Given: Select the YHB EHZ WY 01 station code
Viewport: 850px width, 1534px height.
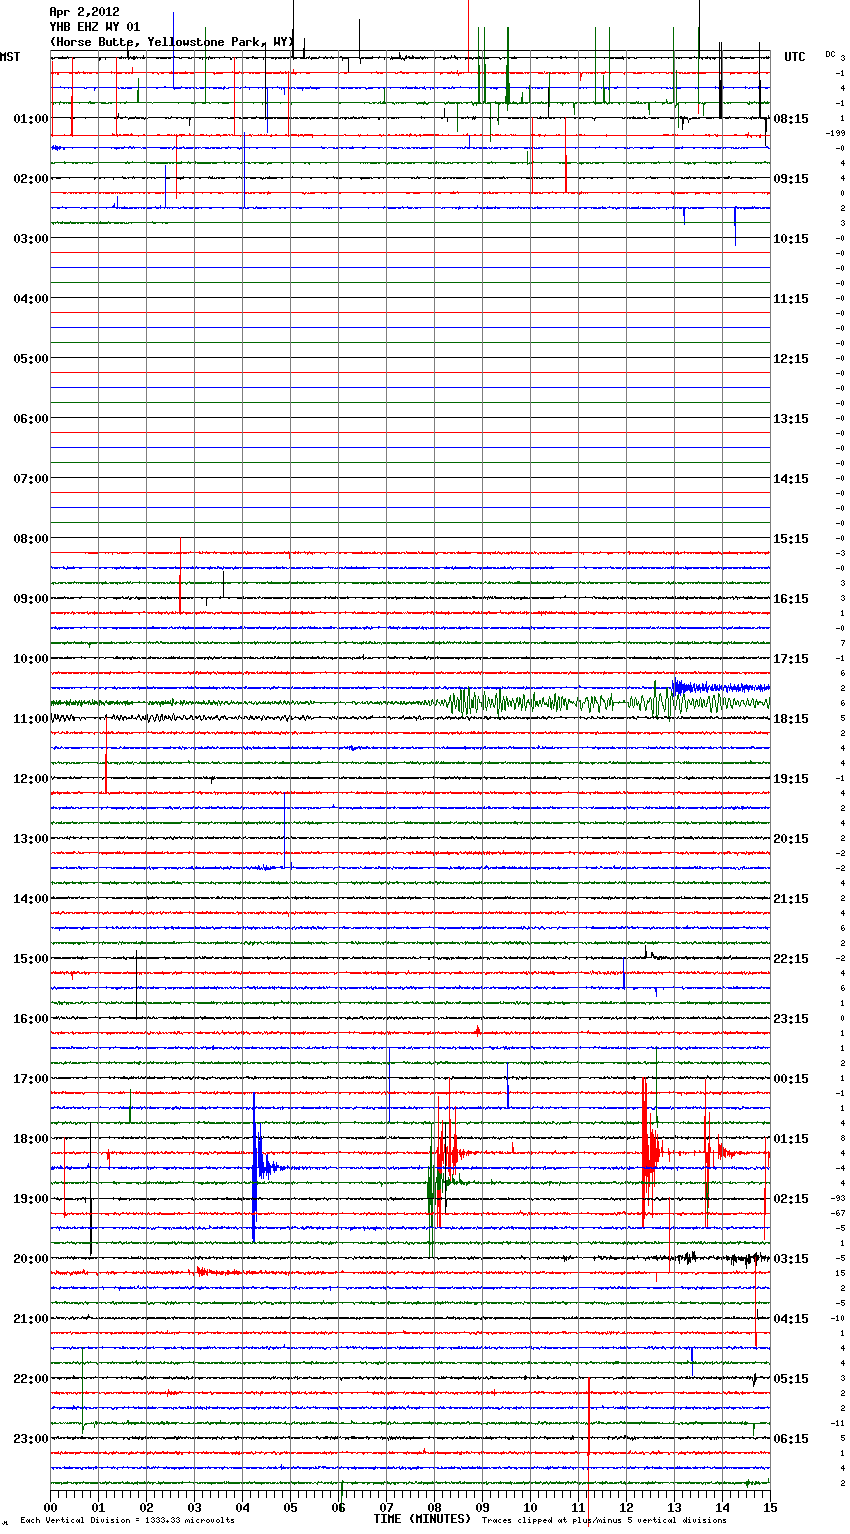Looking at the screenshot, I should tap(95, 27).
